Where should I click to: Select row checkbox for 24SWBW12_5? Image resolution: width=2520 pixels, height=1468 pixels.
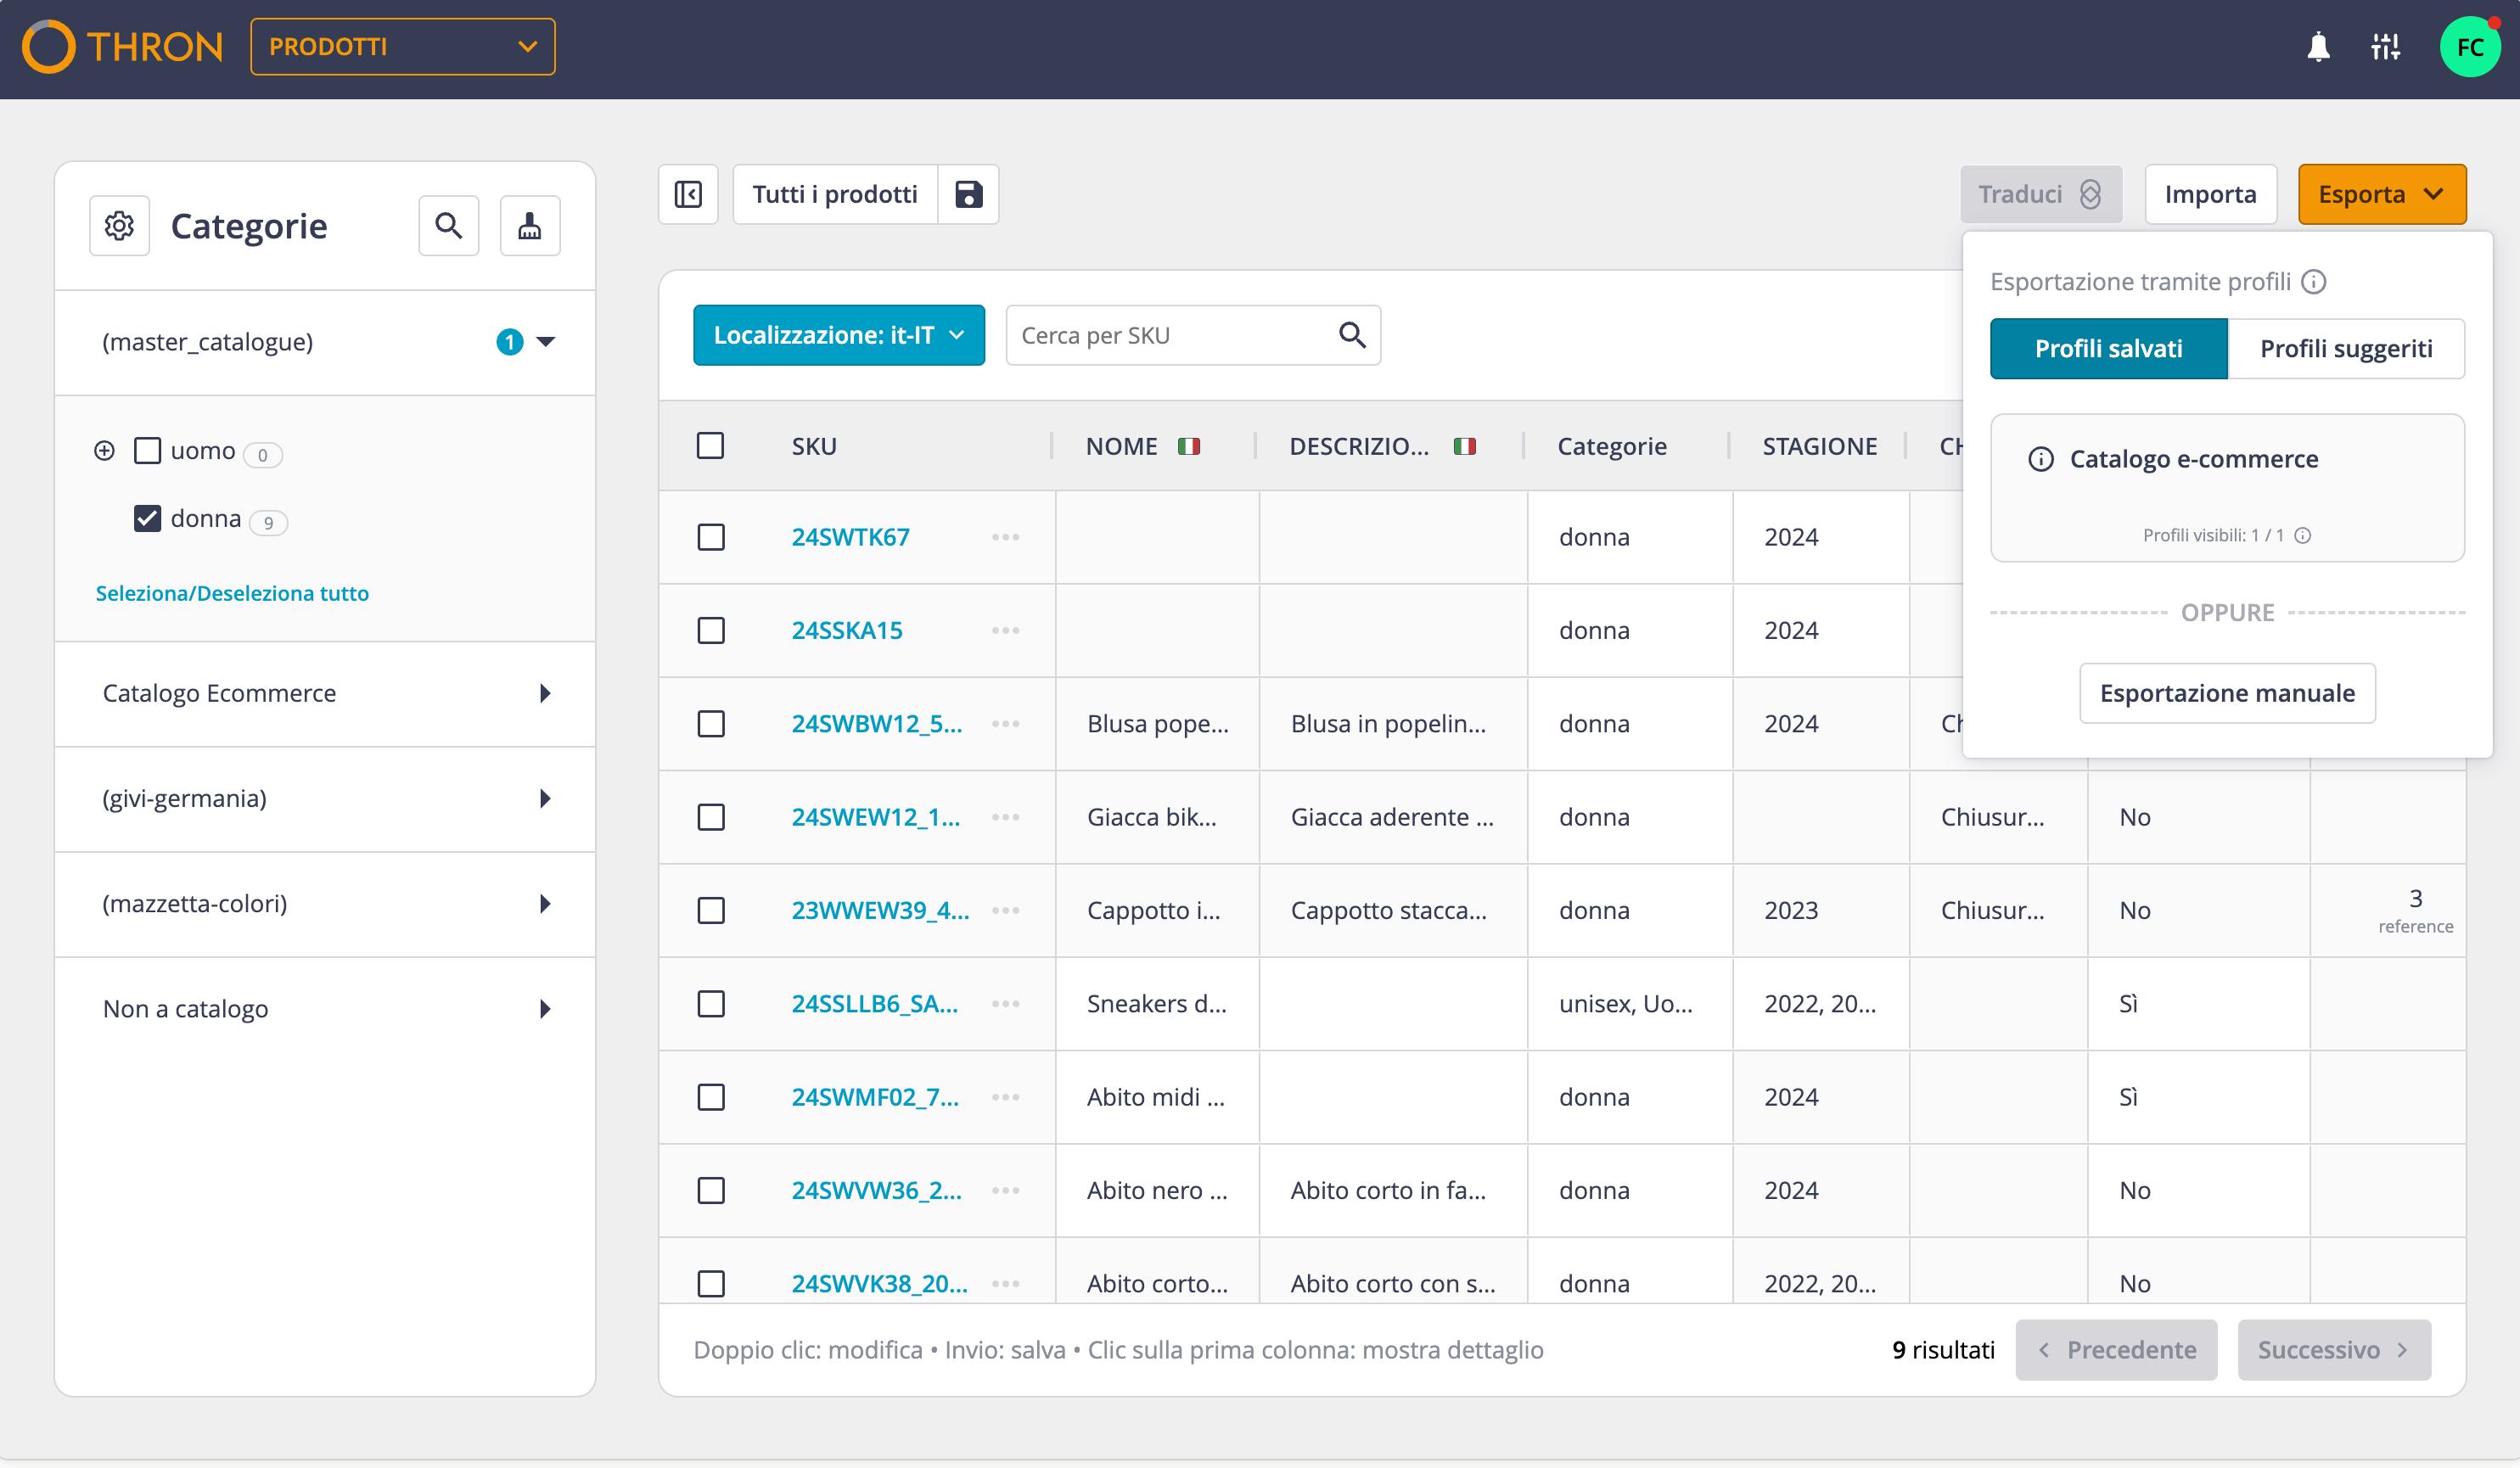[x=711, y=724]
